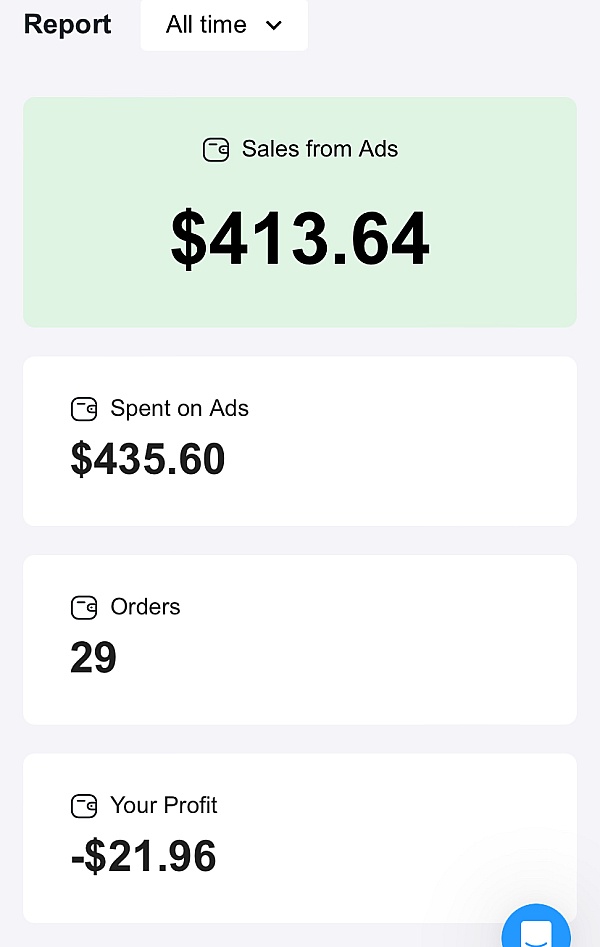Viewport: 600px width, 947px height.
Task: Click the Sales from Ads label text
Action: point(320,149)
